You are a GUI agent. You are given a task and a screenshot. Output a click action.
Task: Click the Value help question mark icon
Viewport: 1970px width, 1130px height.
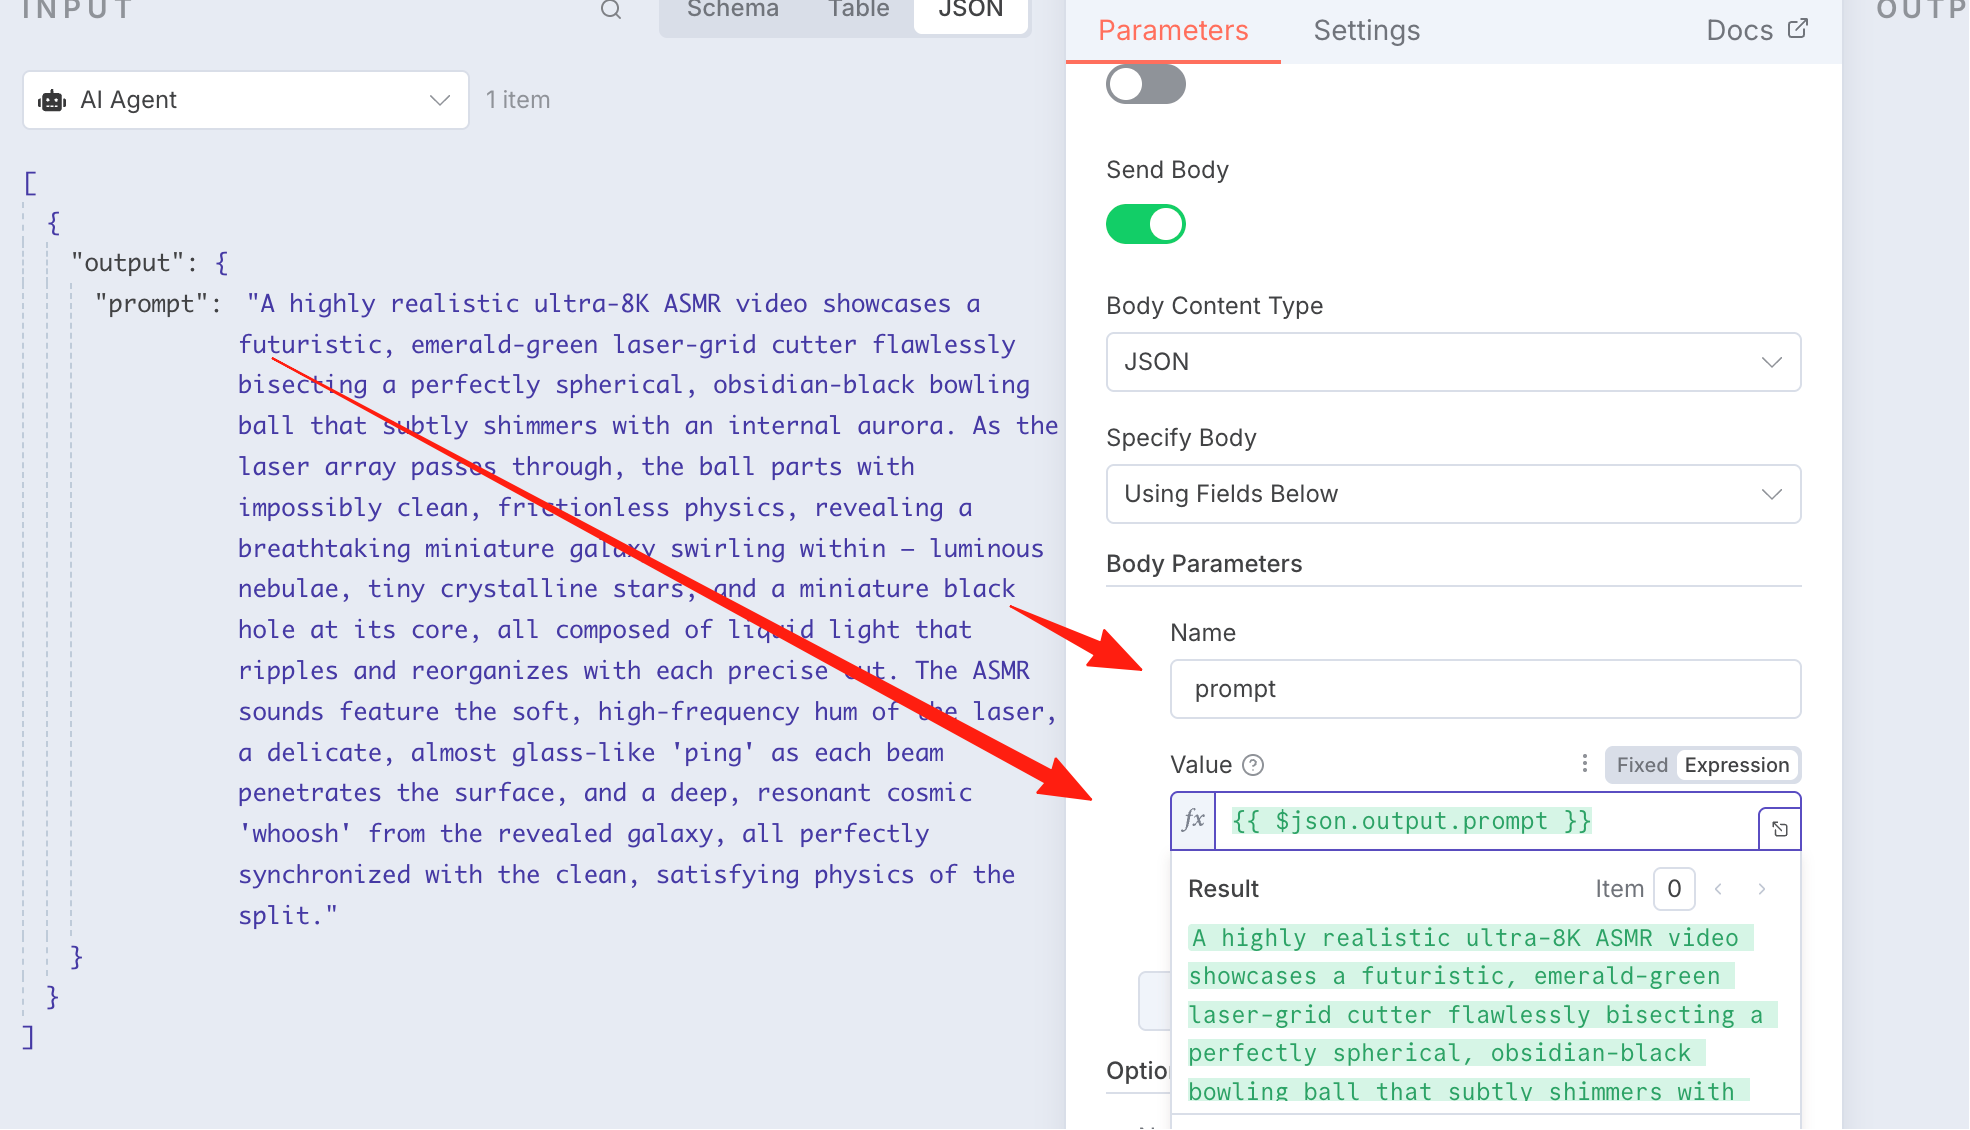click(1253, 765)
